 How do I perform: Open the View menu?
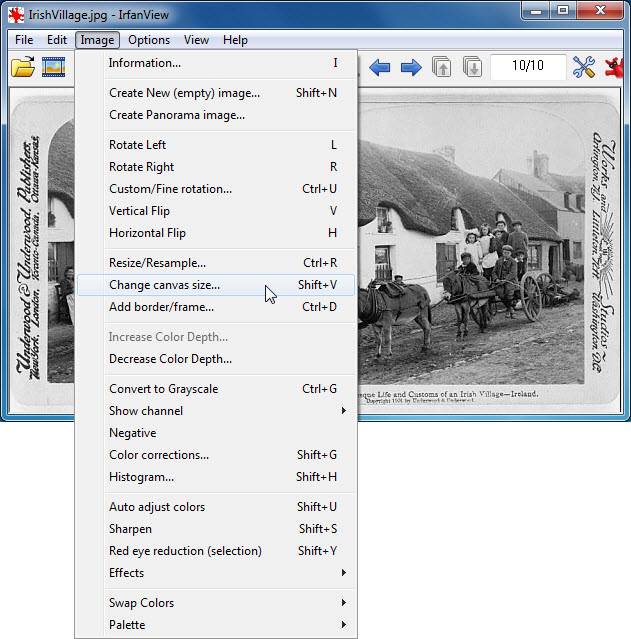tap(196, 40)
